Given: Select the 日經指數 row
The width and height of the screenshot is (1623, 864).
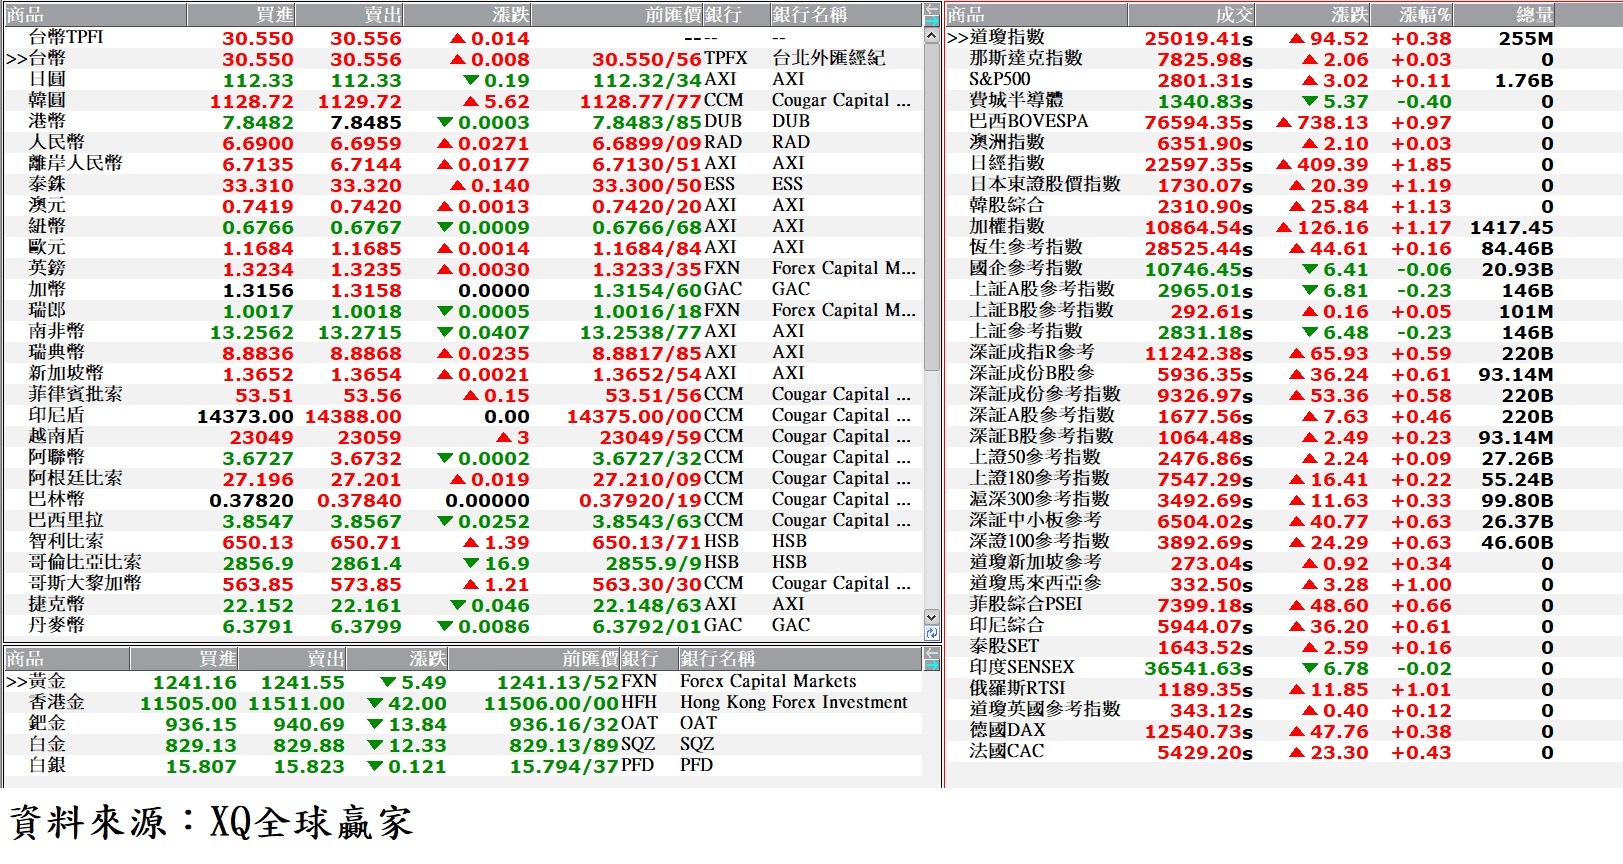Looking at the screenshot, I should pyautogui.click(x=1282, y=163).
